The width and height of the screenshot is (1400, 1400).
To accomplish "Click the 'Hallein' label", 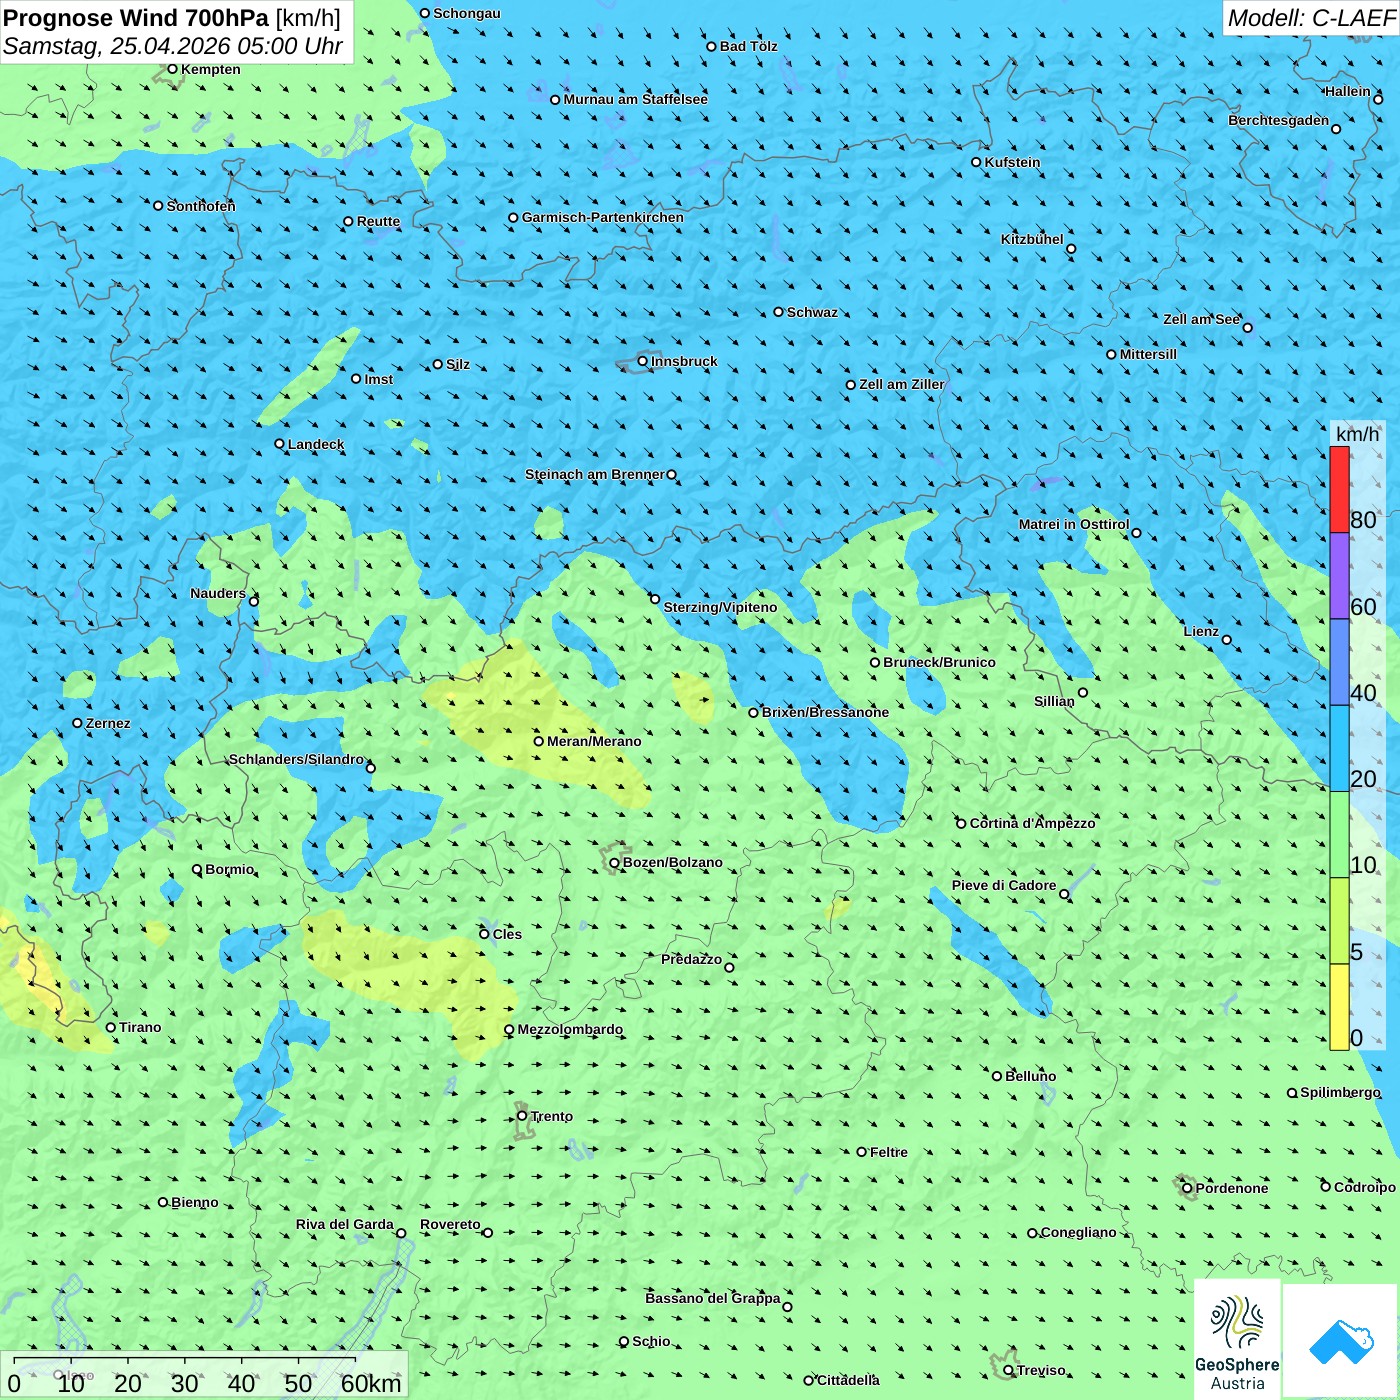I will (x=1348, y=91).
